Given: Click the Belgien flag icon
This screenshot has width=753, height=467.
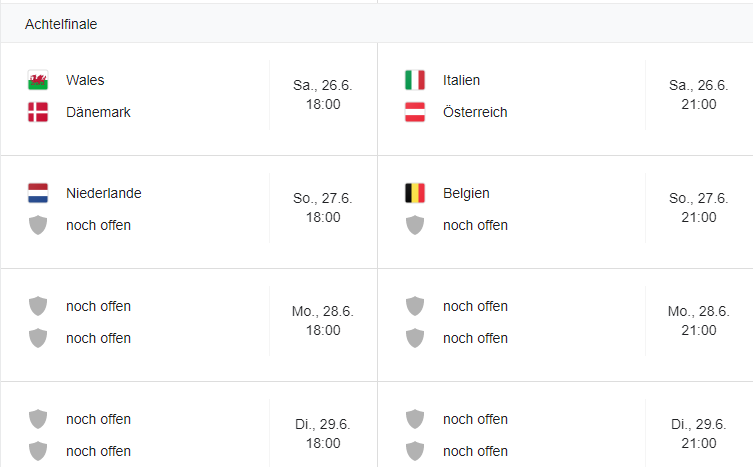Looking at the screenshot, I should pos(415,193).
